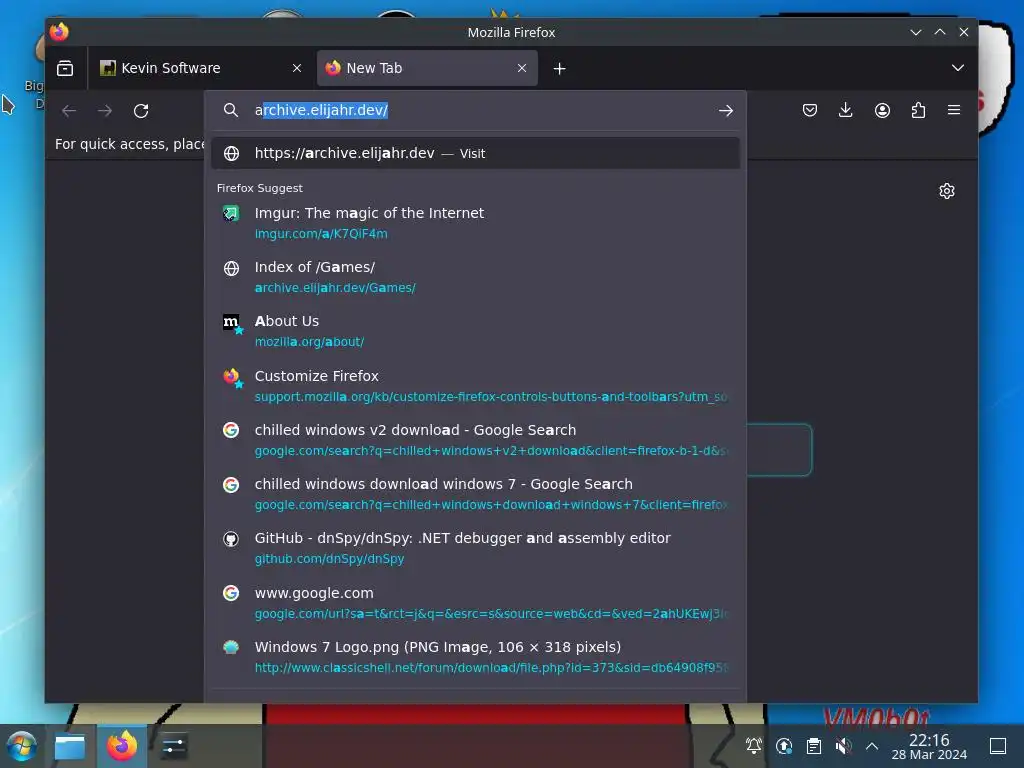Image resolution: width=1024 pixels, height=768 pixels.
Task: Focus the page search box behind dropdown
Action: click(778, 449)
